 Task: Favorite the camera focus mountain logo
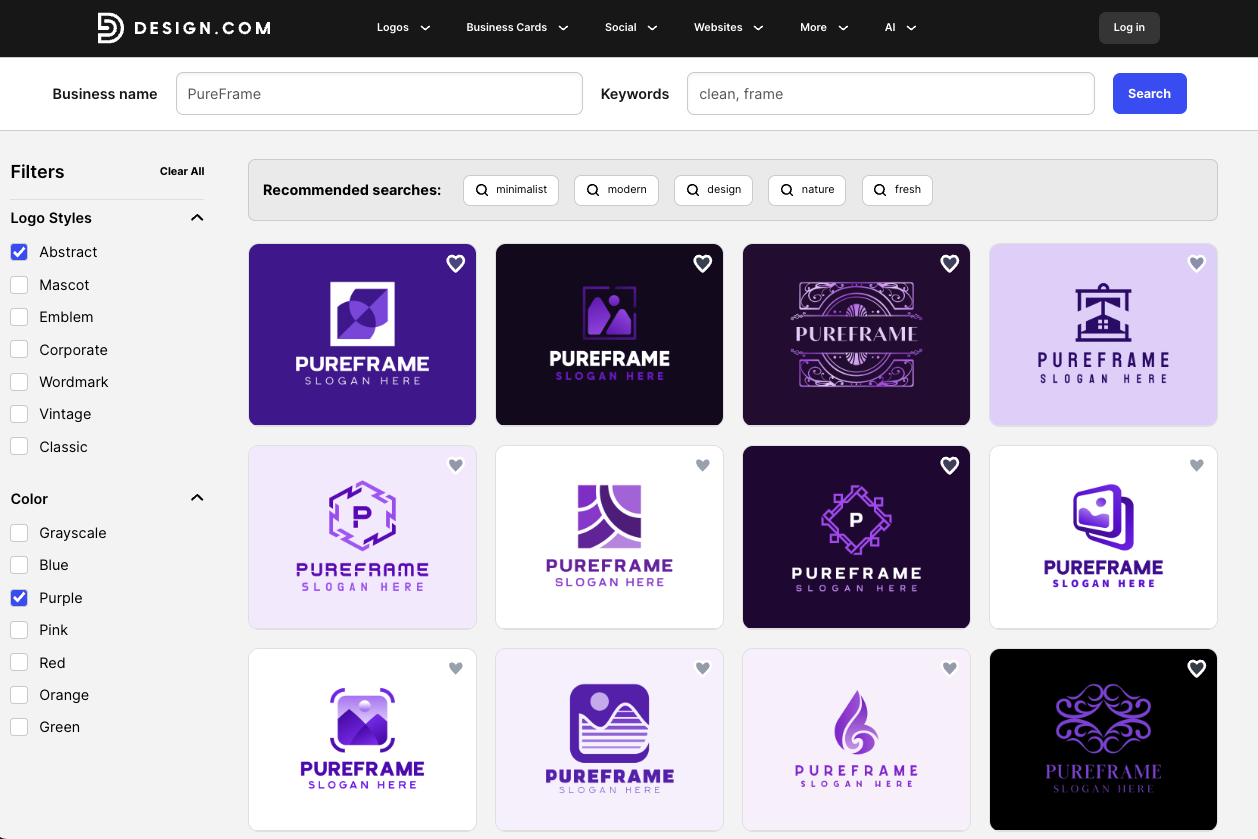click(x=456, y=668)
